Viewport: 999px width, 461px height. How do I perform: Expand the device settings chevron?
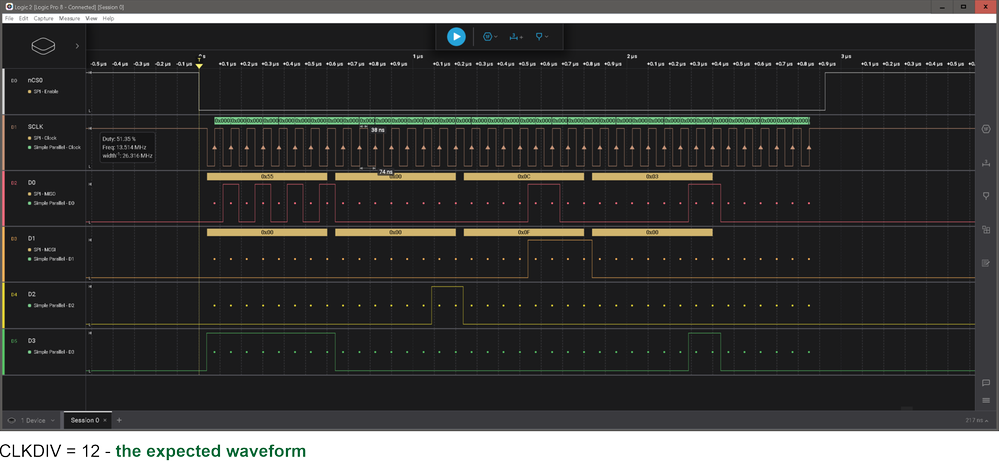tap(77, 46)
